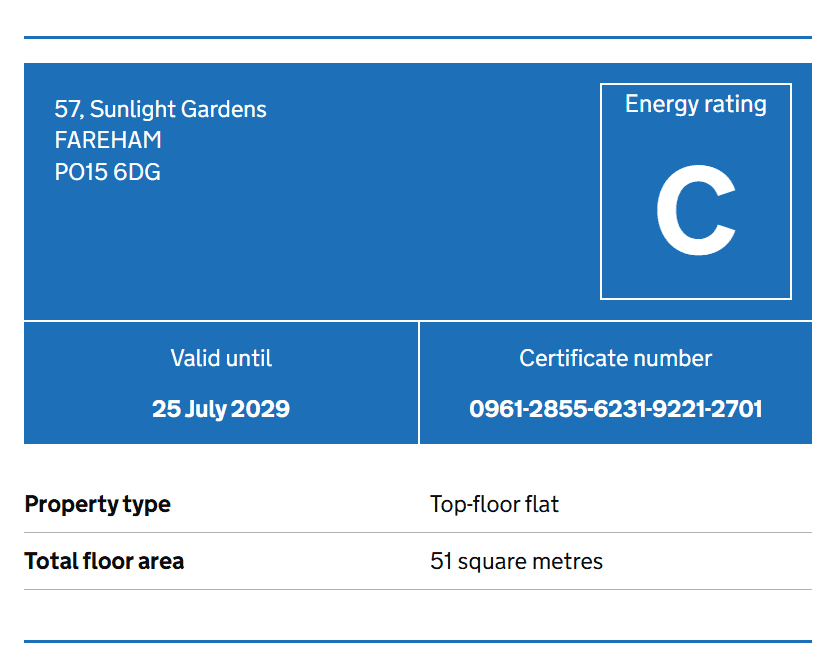Image resolution: width=837 pixels, height=666 pixels.
Task: Click the 51 square metres value
Action: (x=516, y=561)
